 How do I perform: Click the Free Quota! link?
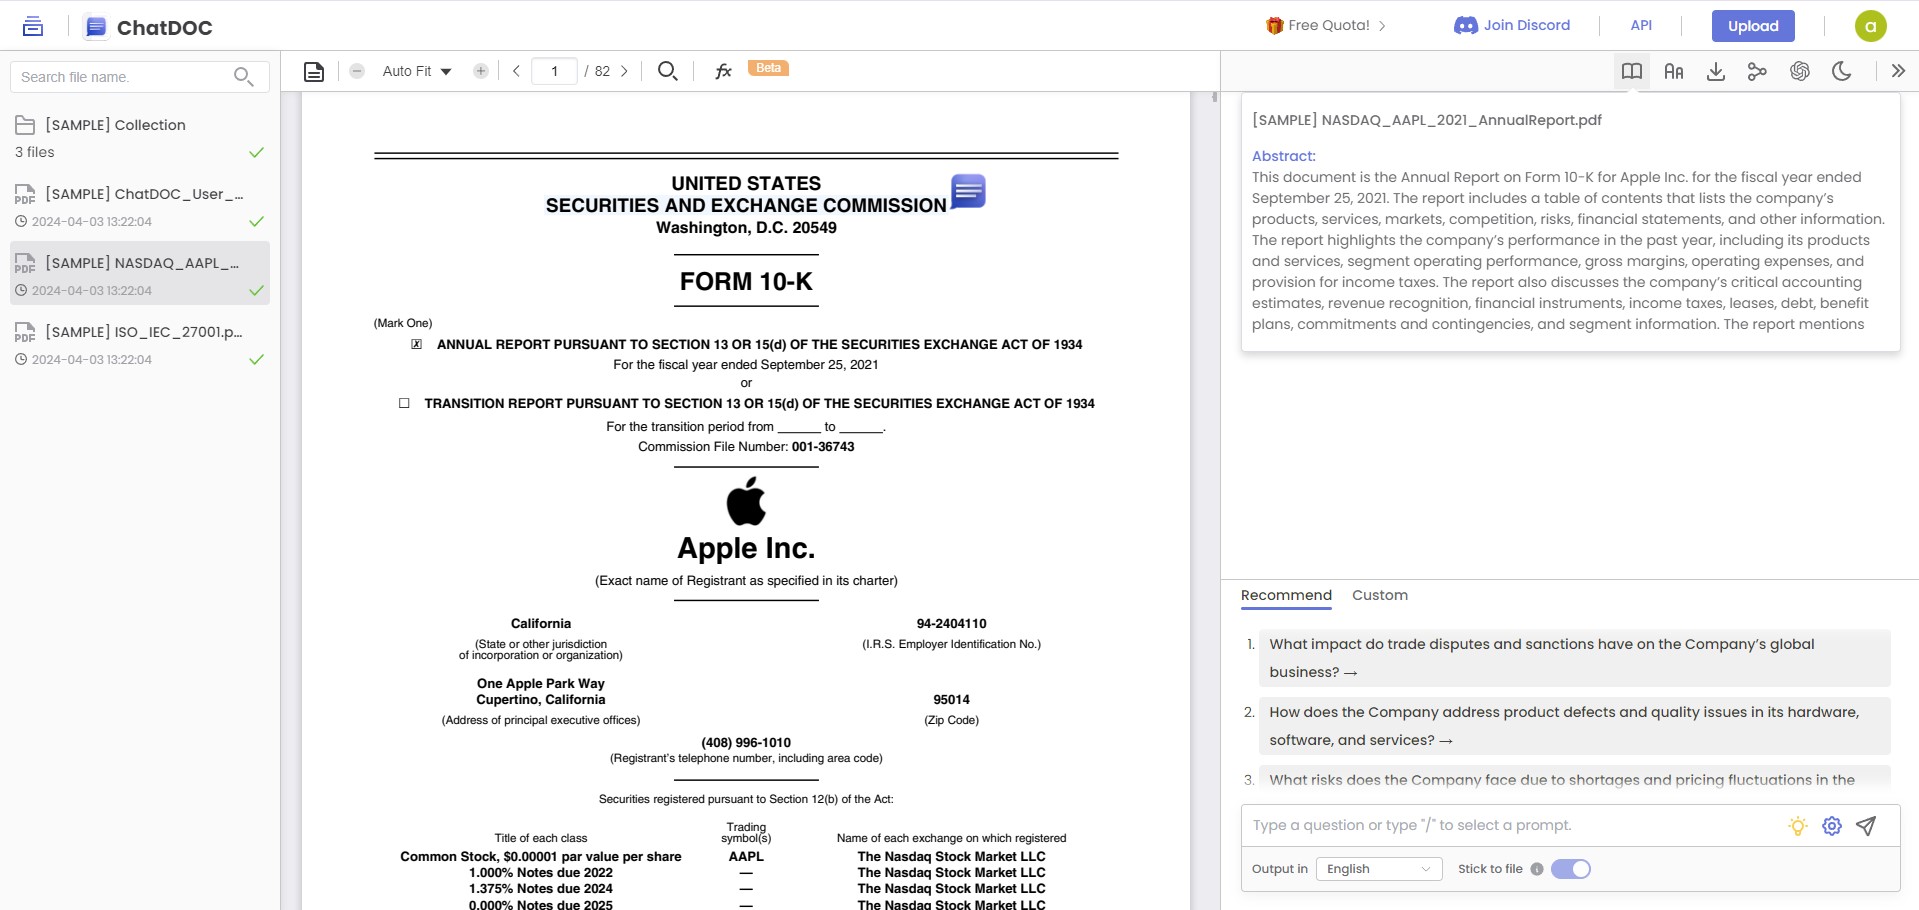pos(1329,26)
